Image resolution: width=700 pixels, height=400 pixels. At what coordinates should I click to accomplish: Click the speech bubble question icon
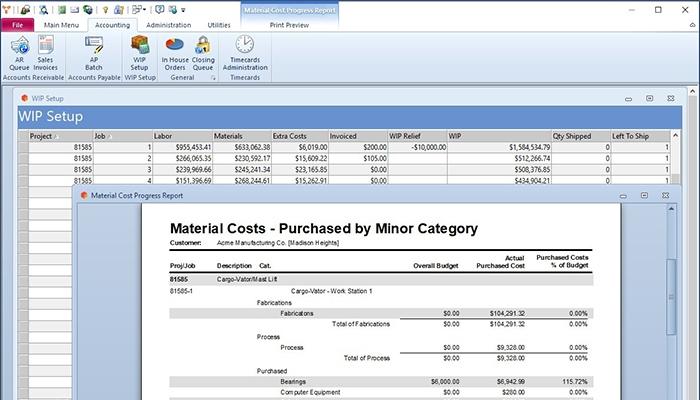159,9
